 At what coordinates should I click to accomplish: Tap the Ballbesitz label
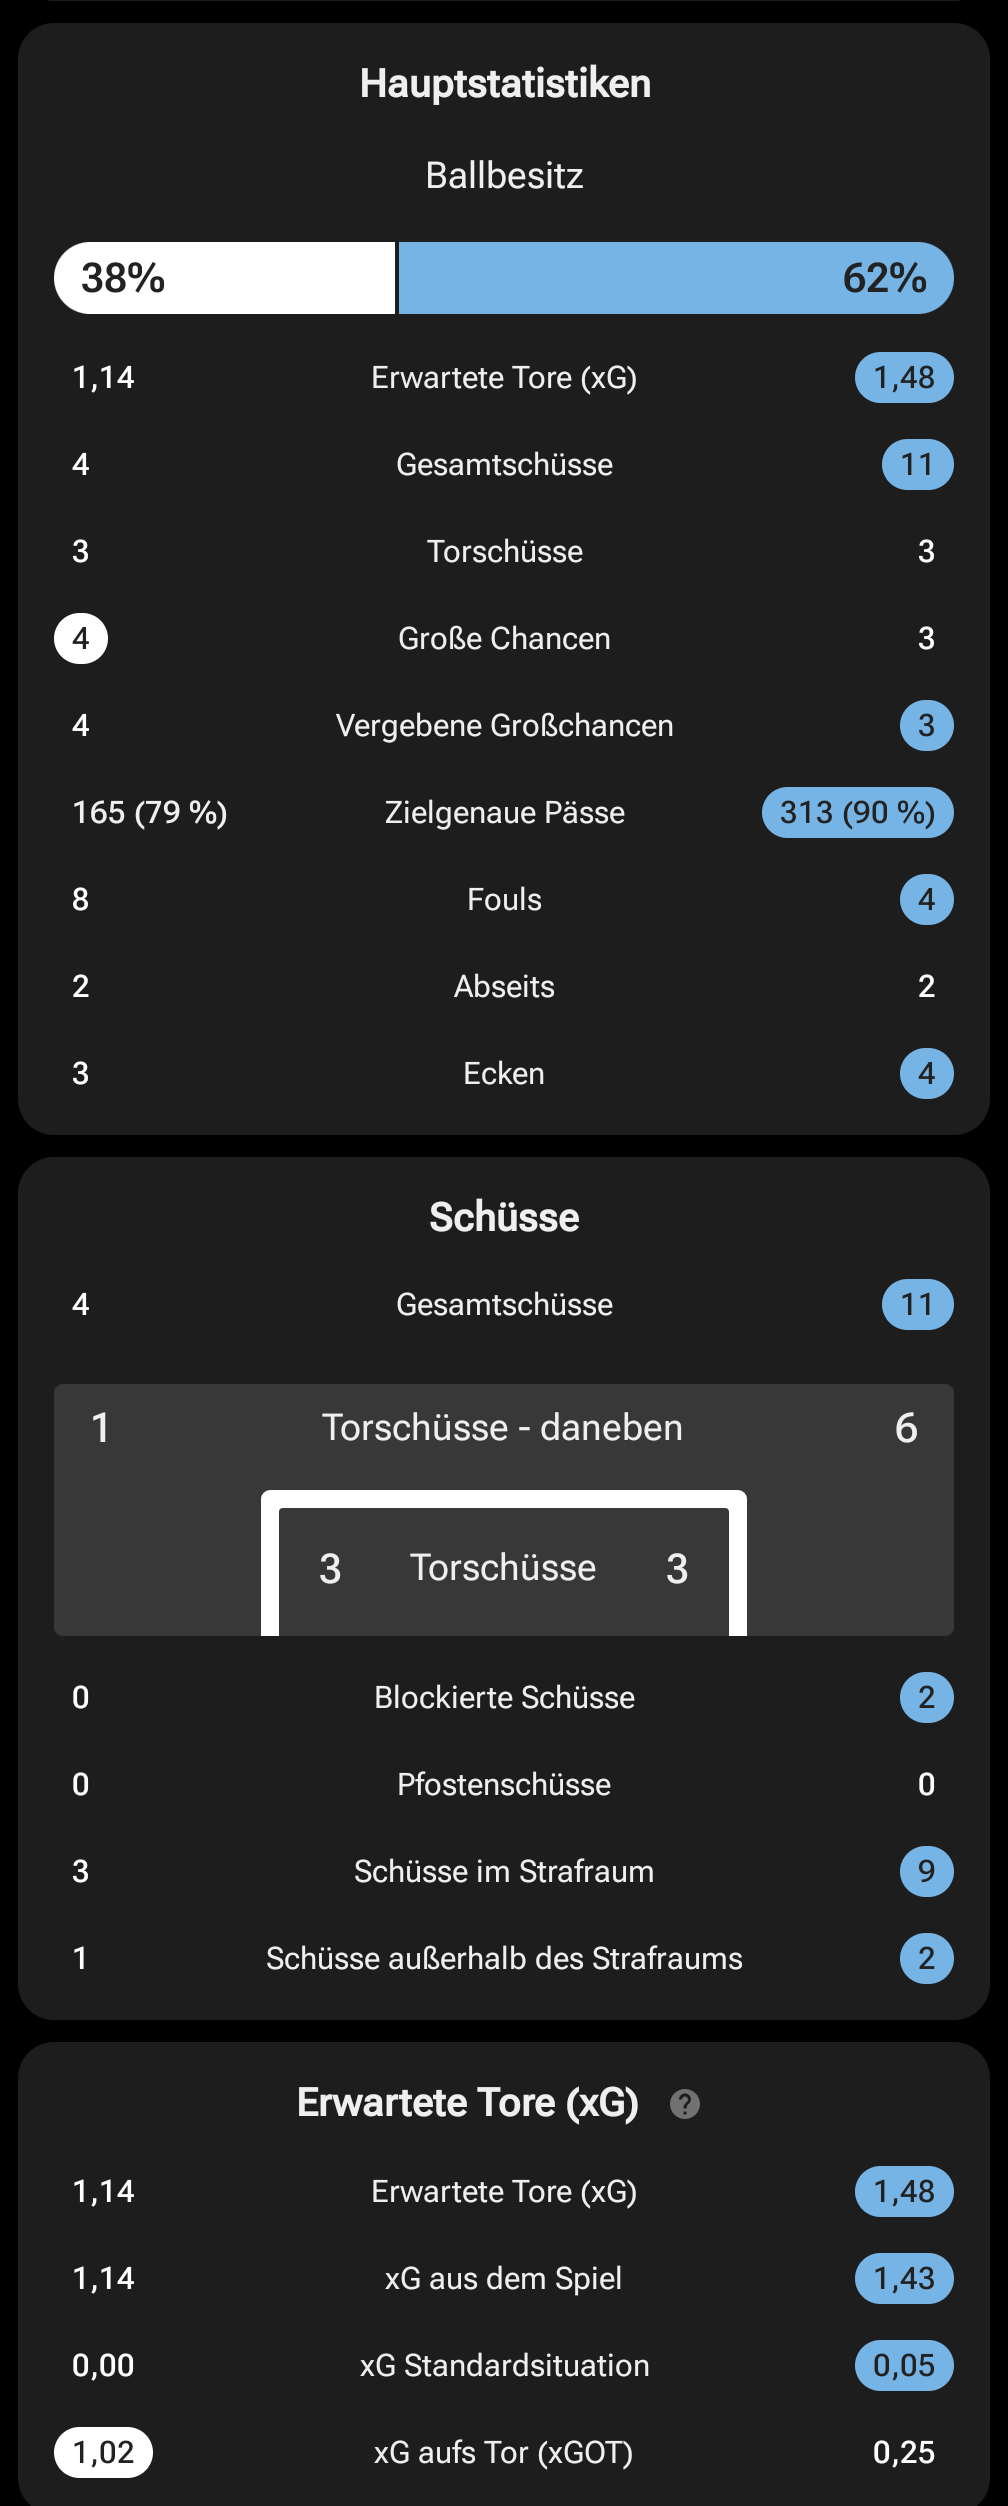point(504,176)
